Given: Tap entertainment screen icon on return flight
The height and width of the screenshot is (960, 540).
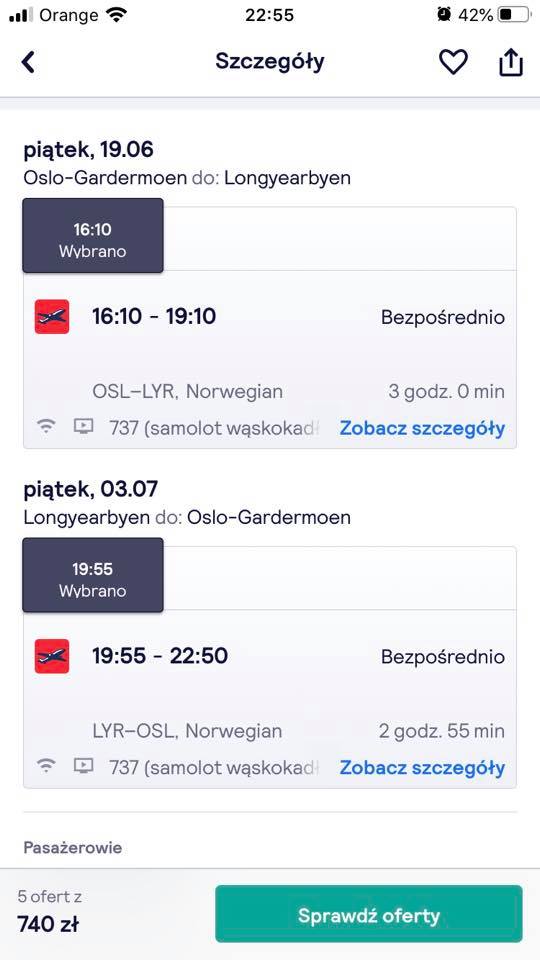Looking at the screenshot, I should (x=83, y=765).
